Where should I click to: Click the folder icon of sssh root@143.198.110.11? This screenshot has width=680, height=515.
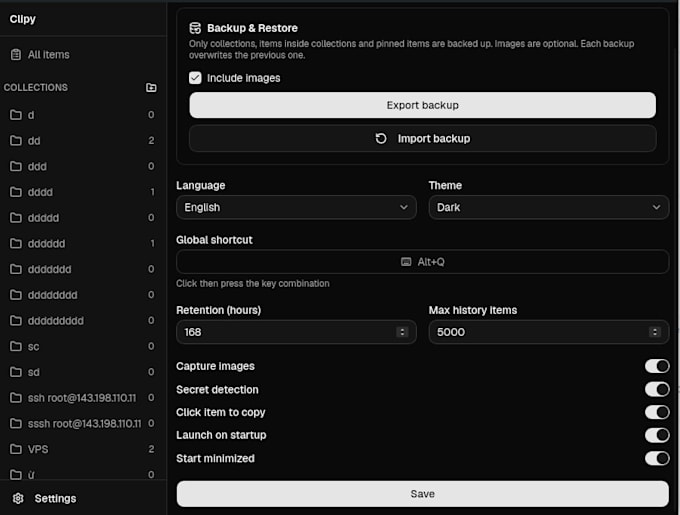tap(16, 424)
